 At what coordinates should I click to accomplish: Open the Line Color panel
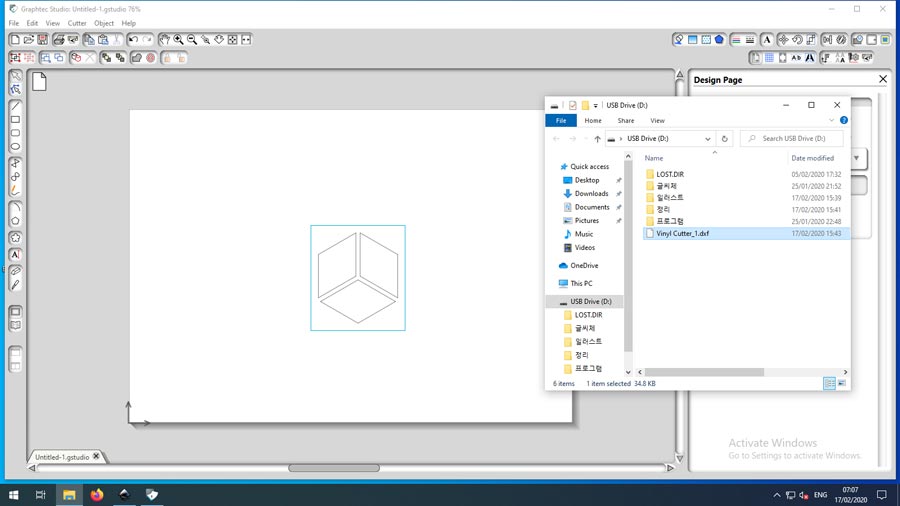pyautogui.click(x=736, y=40)
